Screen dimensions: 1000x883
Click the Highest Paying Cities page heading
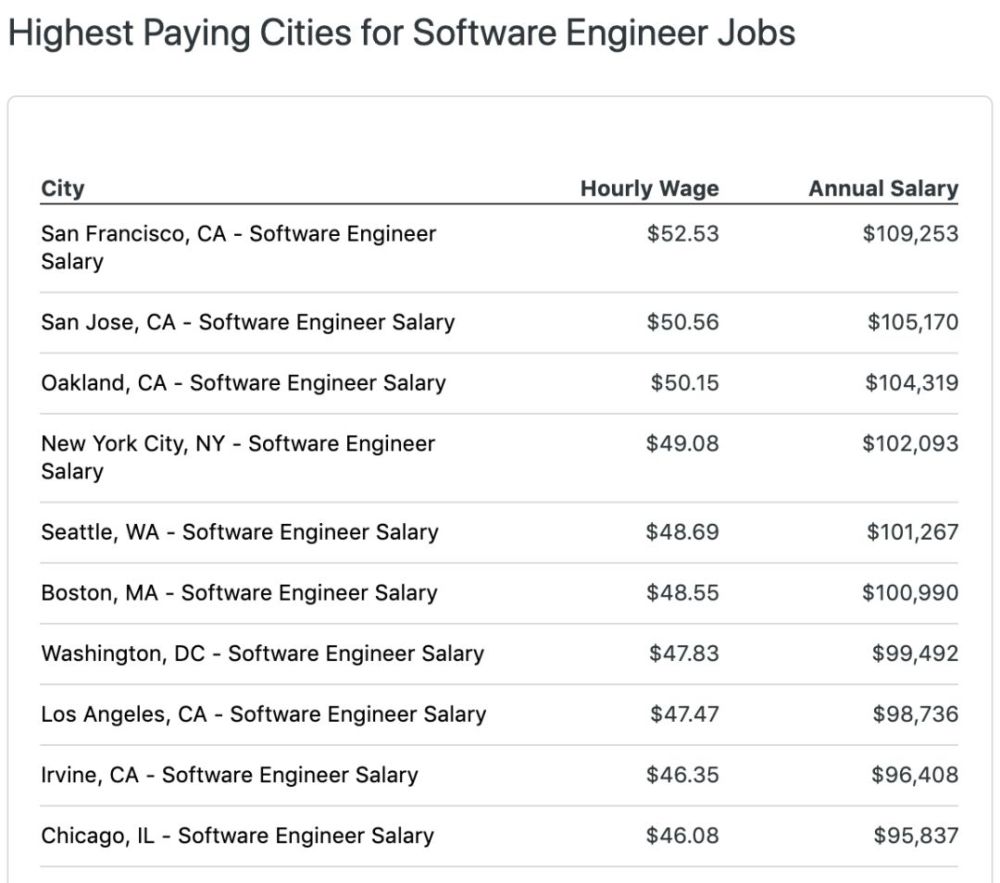[x=401, y=33]
